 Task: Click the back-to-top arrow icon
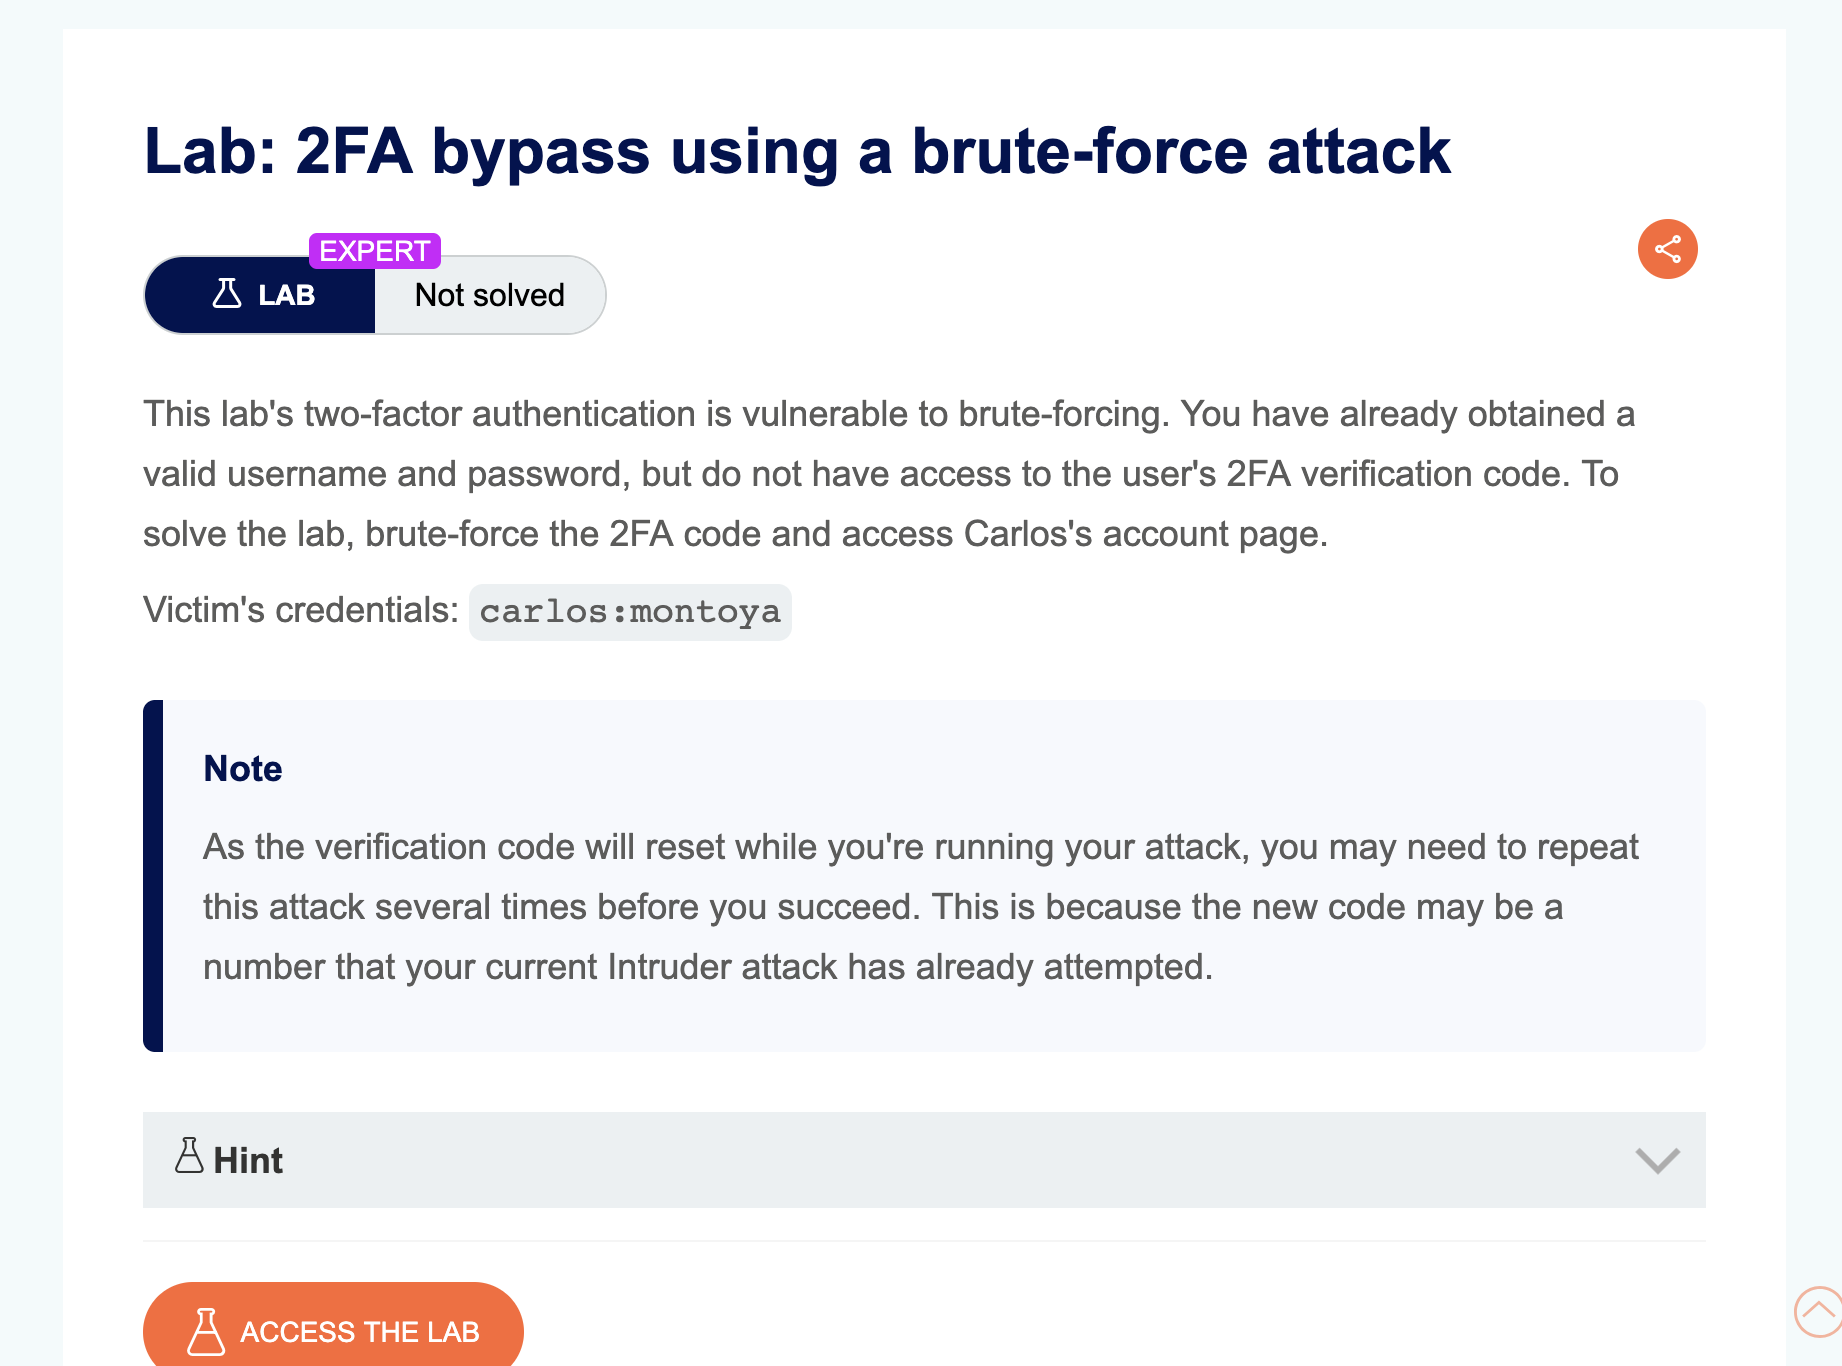coord(1819,1311)
